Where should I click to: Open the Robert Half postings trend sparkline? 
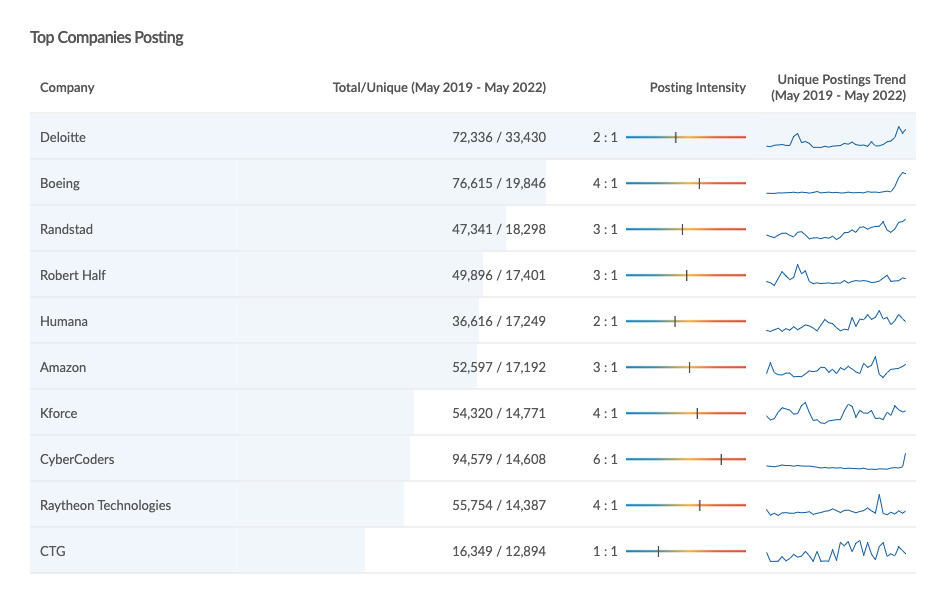(836, 275)
